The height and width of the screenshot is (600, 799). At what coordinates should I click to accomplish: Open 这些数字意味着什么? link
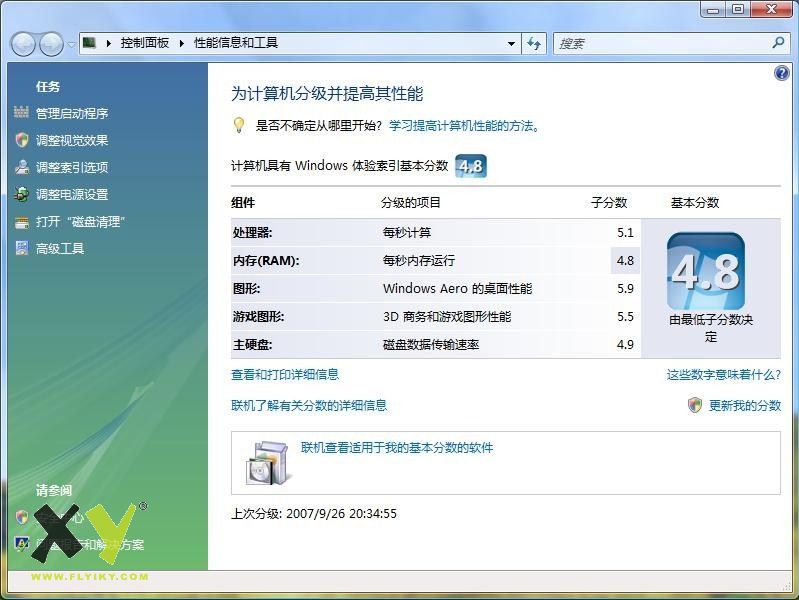724,375
